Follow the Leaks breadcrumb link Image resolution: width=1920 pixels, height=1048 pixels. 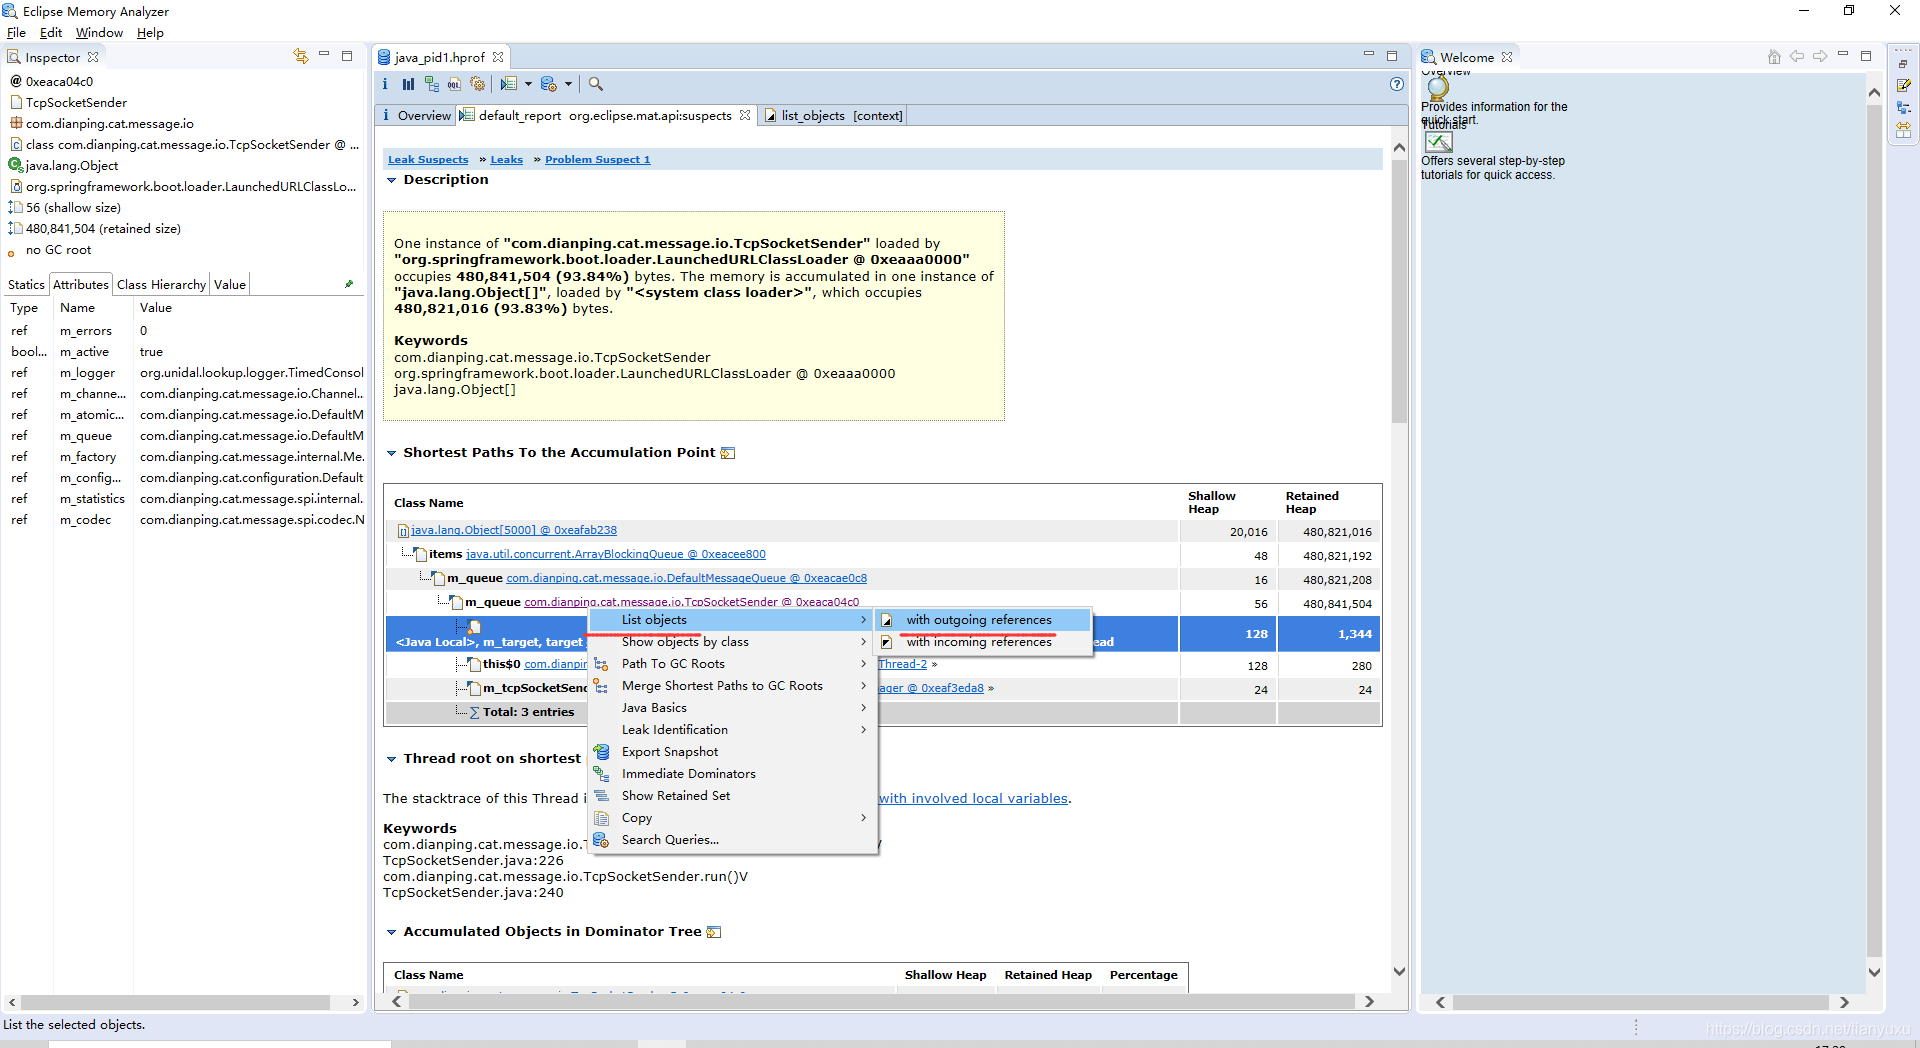click(x=507, y=160)
